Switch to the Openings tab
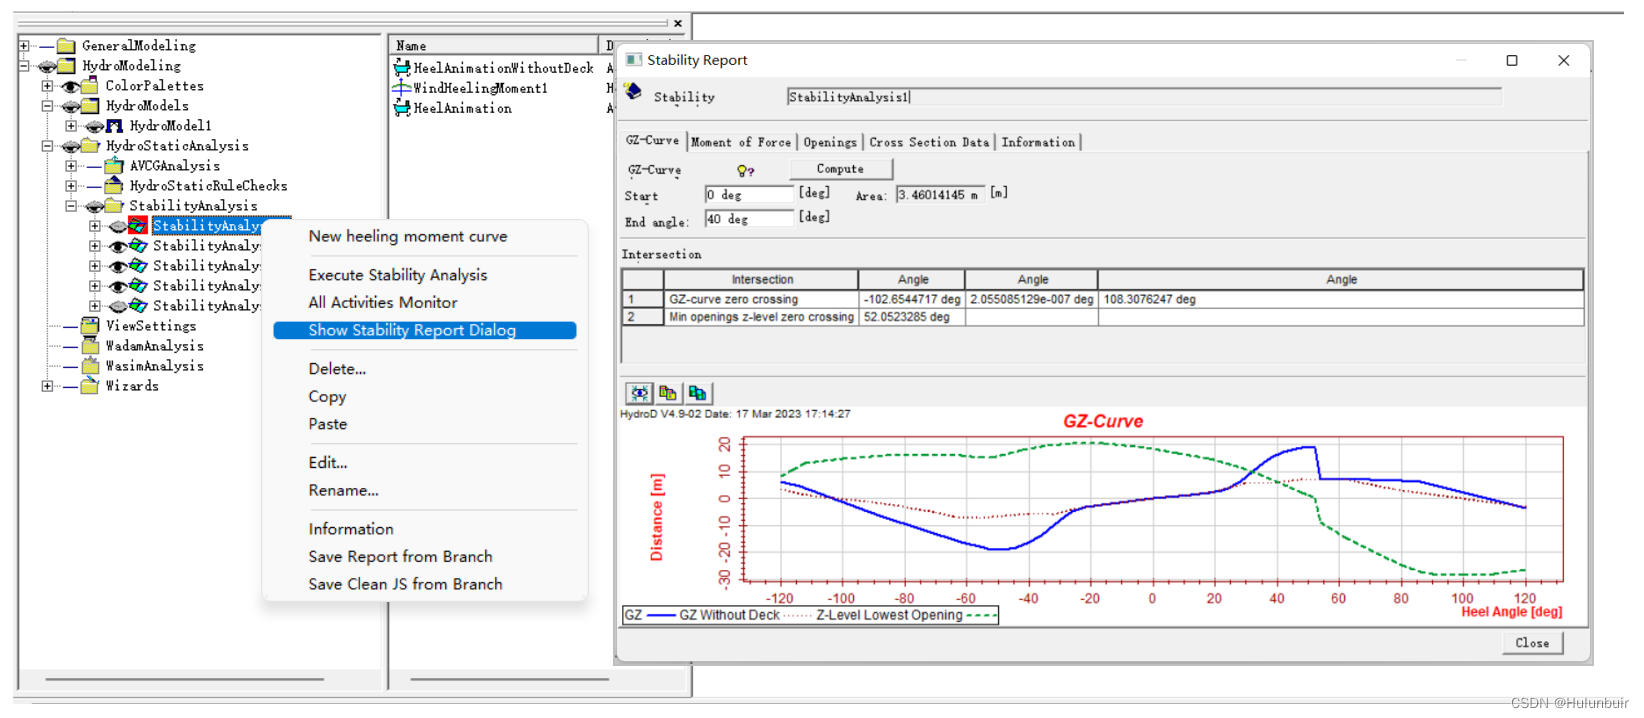This screenshot has height=718, width=1644. 830,142
